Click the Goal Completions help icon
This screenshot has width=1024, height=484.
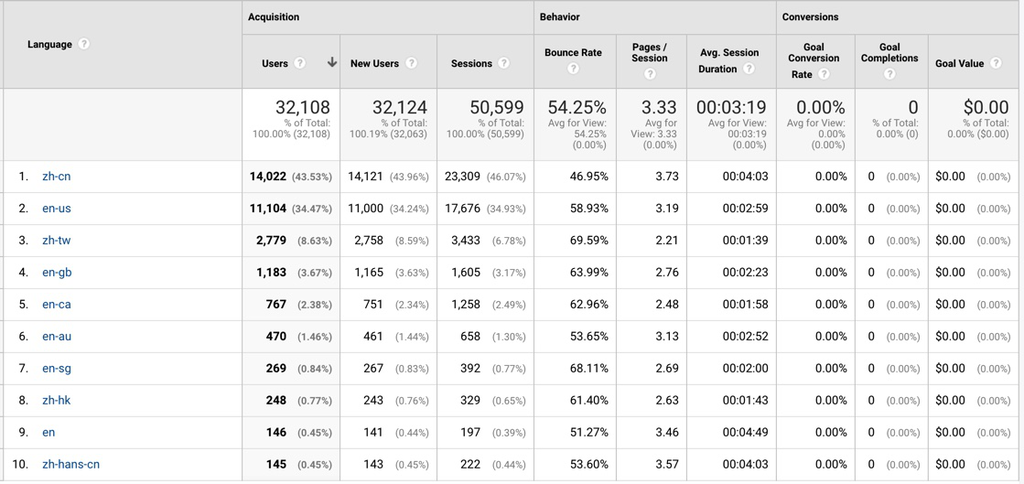[890, 73]
